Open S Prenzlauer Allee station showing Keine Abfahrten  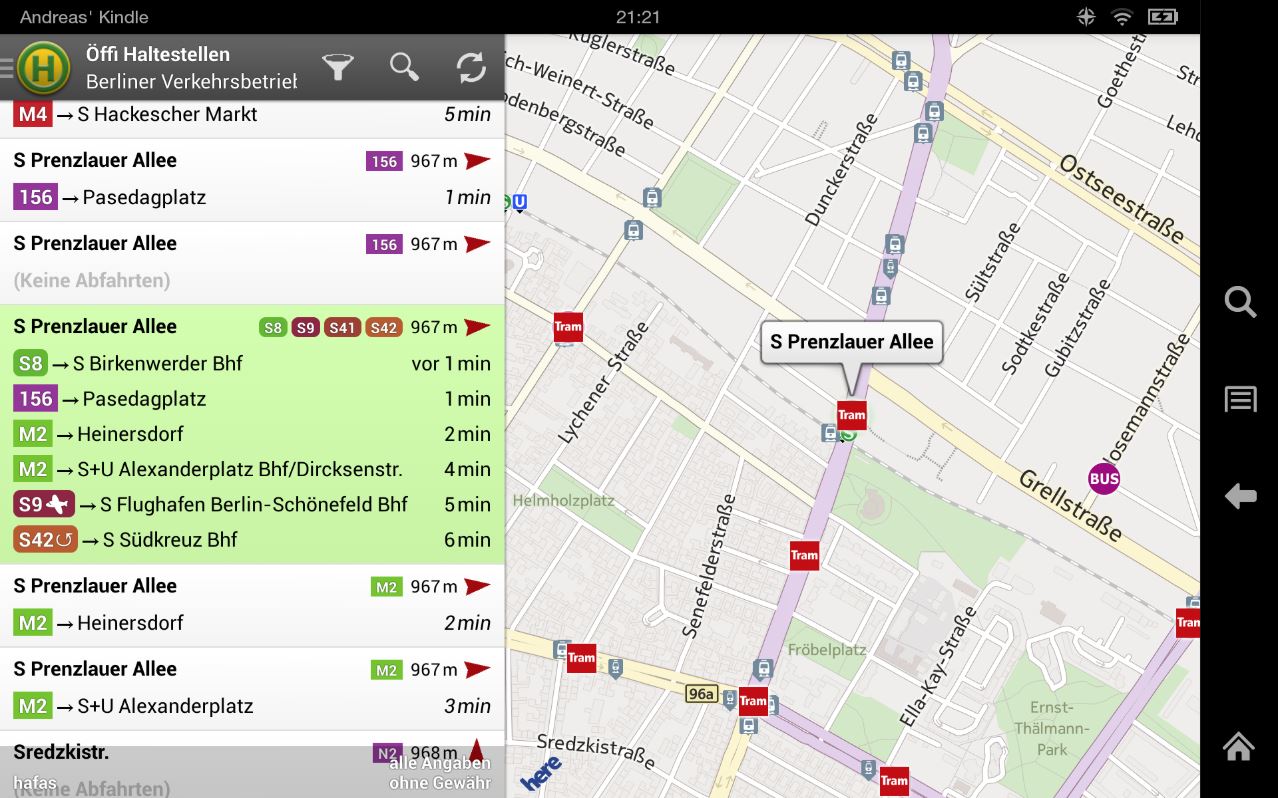(252, 263)
